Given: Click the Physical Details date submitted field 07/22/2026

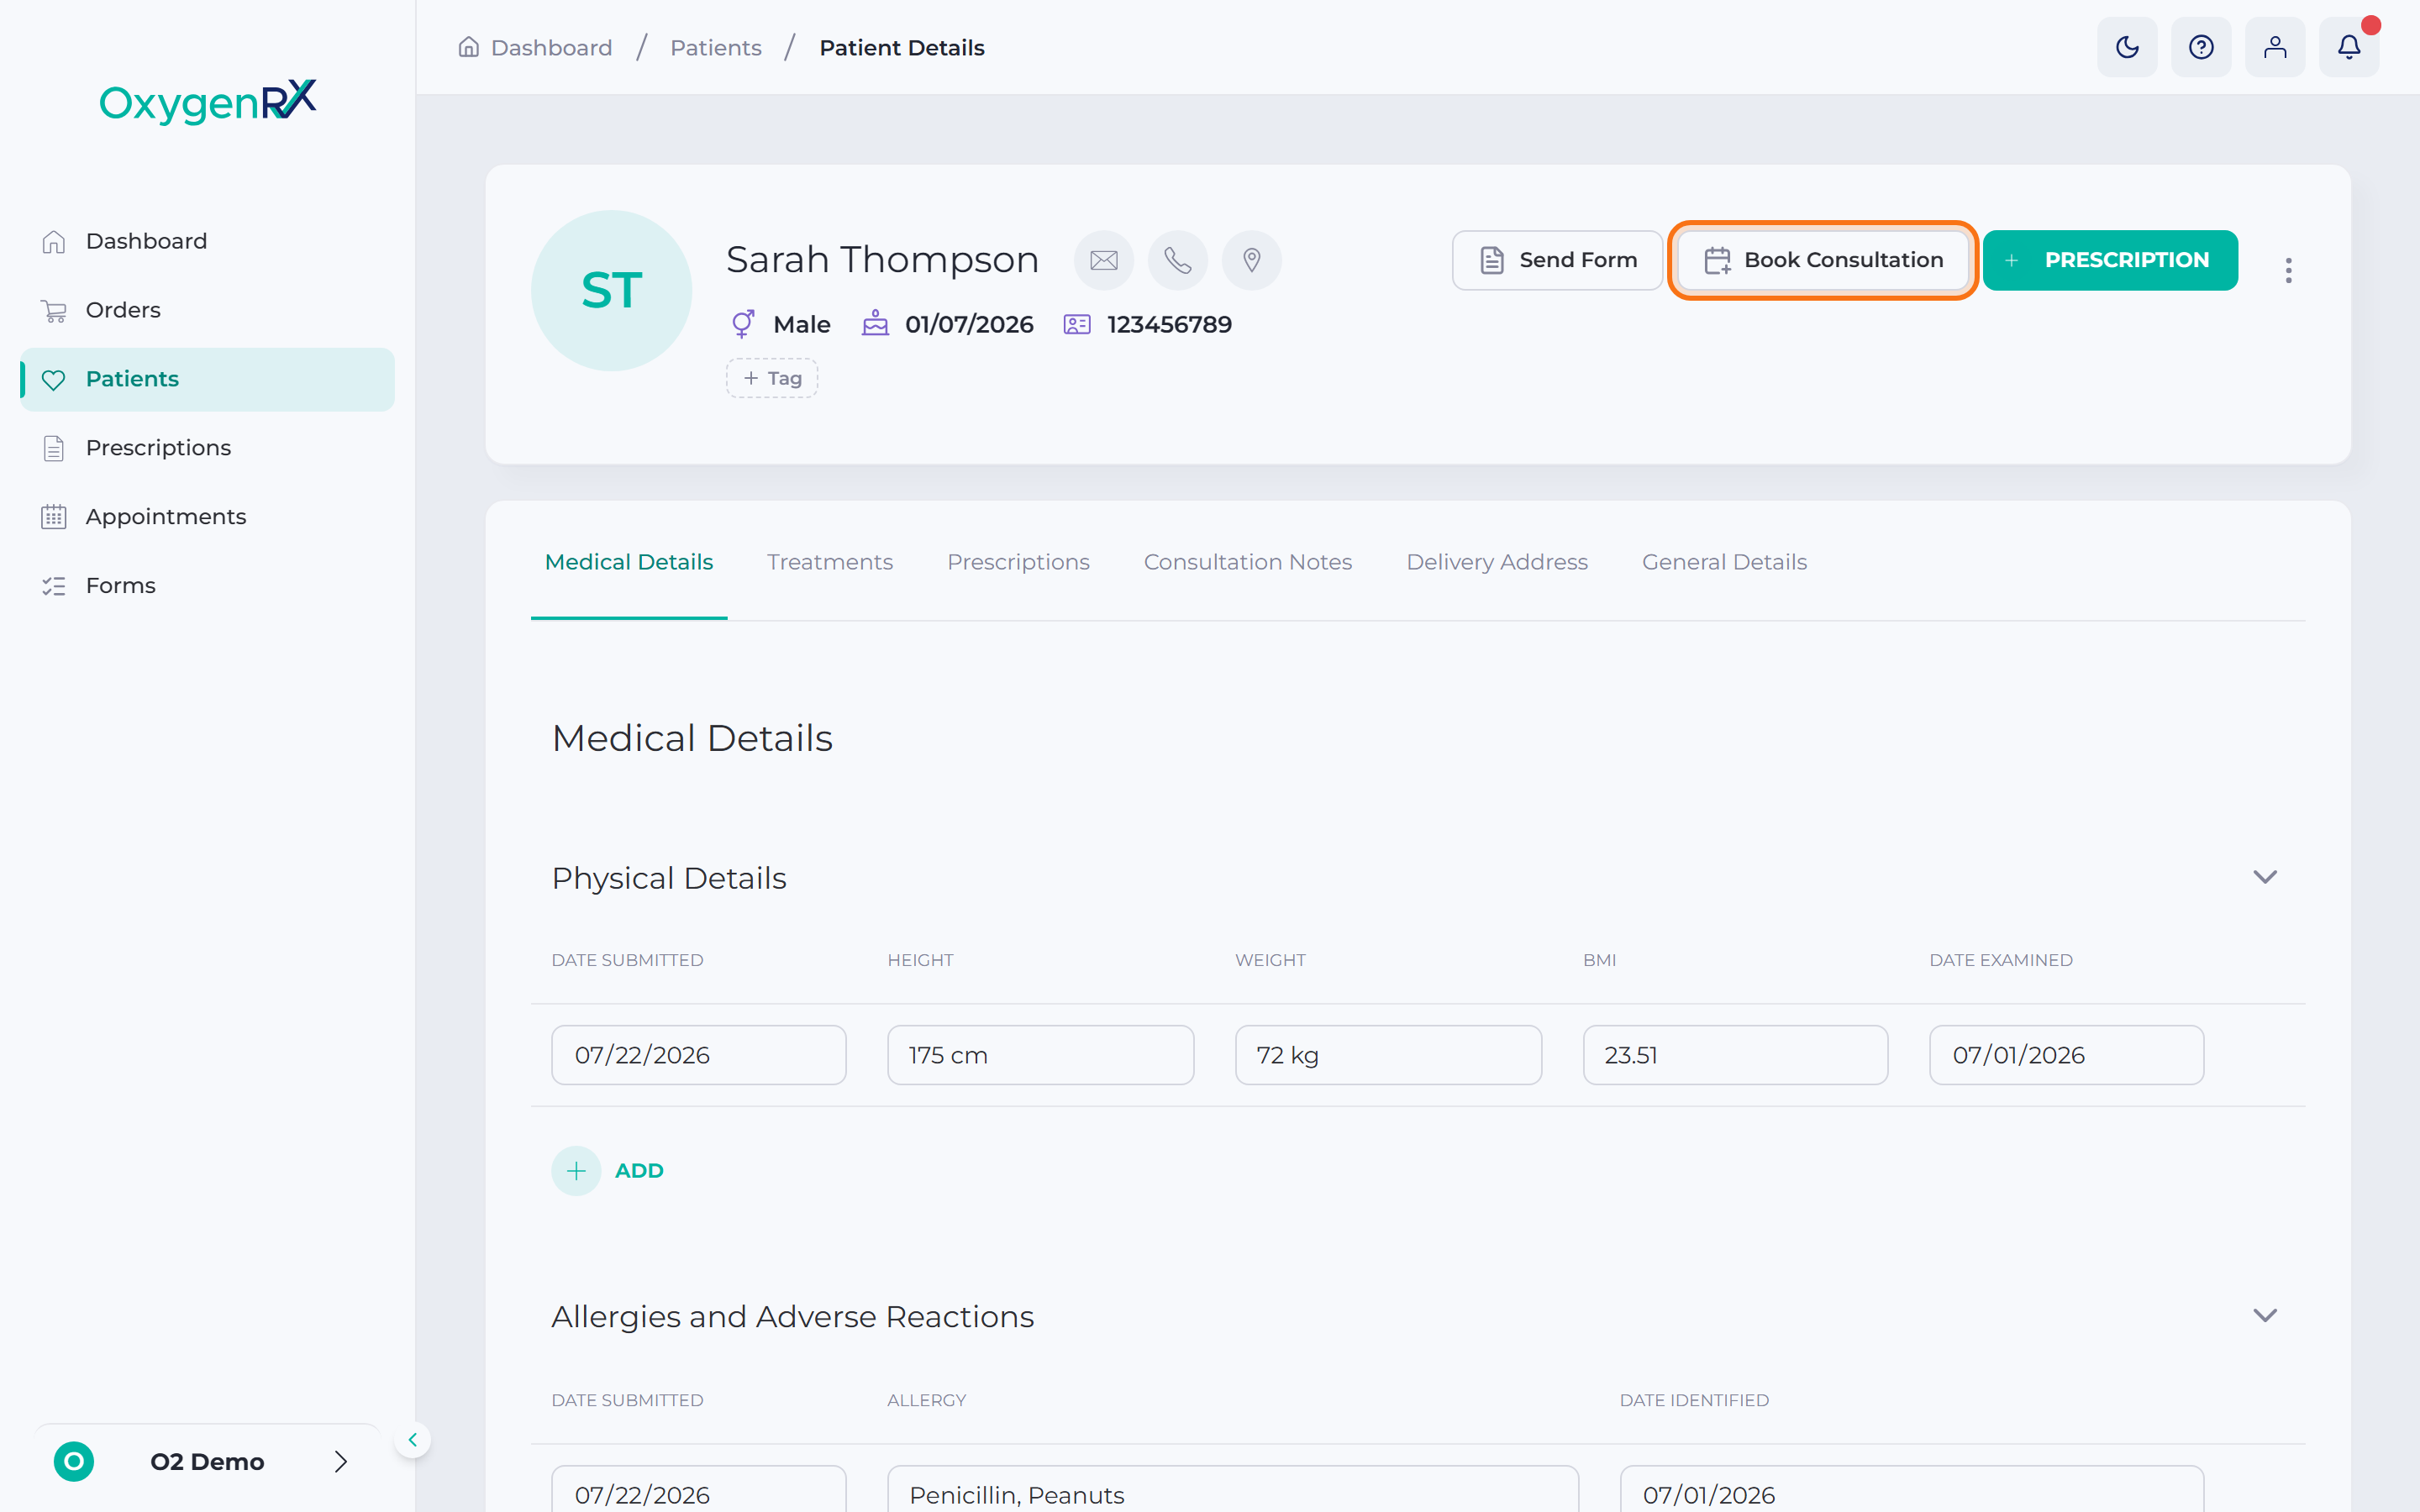Looking at the screenshot, I should 699,1055.
